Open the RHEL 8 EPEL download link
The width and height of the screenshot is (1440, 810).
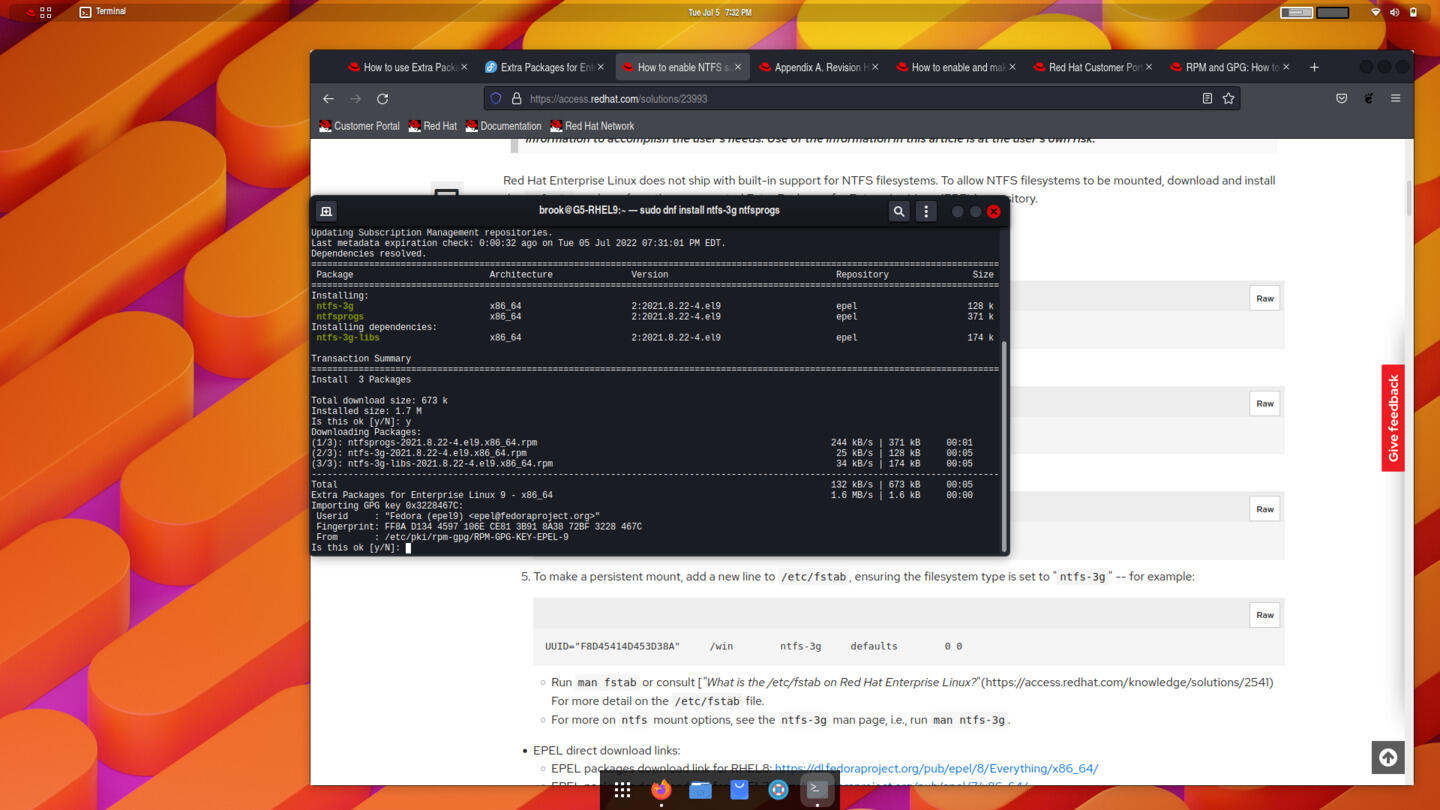click(936, 769)
